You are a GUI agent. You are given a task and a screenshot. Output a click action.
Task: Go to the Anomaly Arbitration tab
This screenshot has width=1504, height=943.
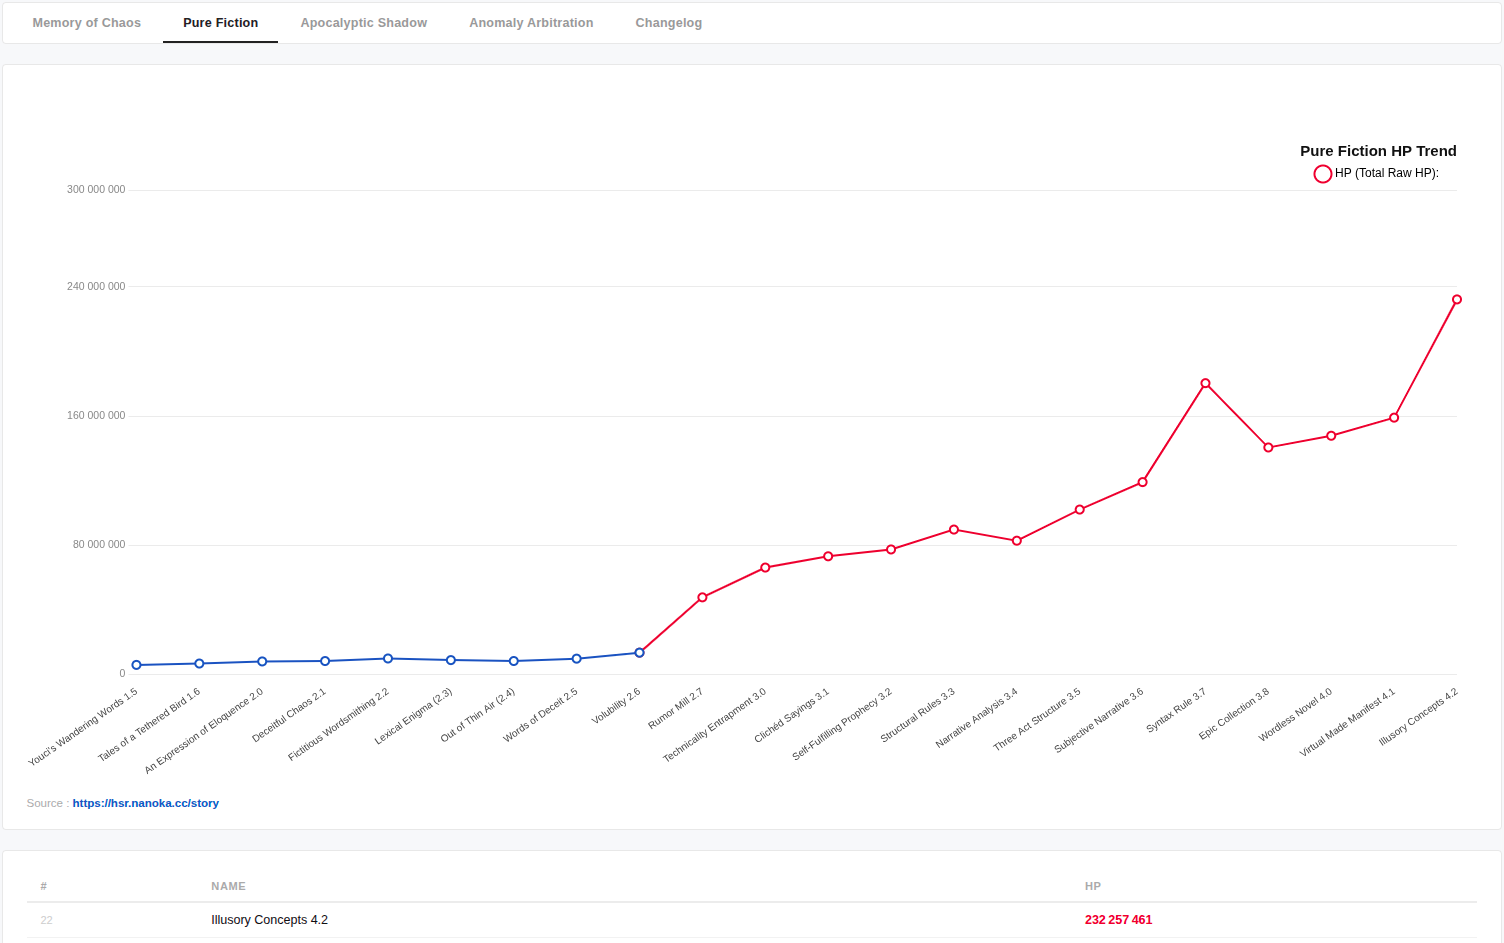(531, 23)
